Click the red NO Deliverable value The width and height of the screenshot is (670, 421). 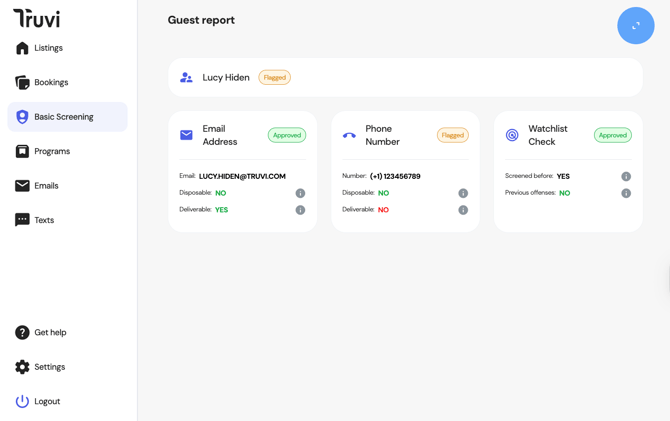(383, 210)
